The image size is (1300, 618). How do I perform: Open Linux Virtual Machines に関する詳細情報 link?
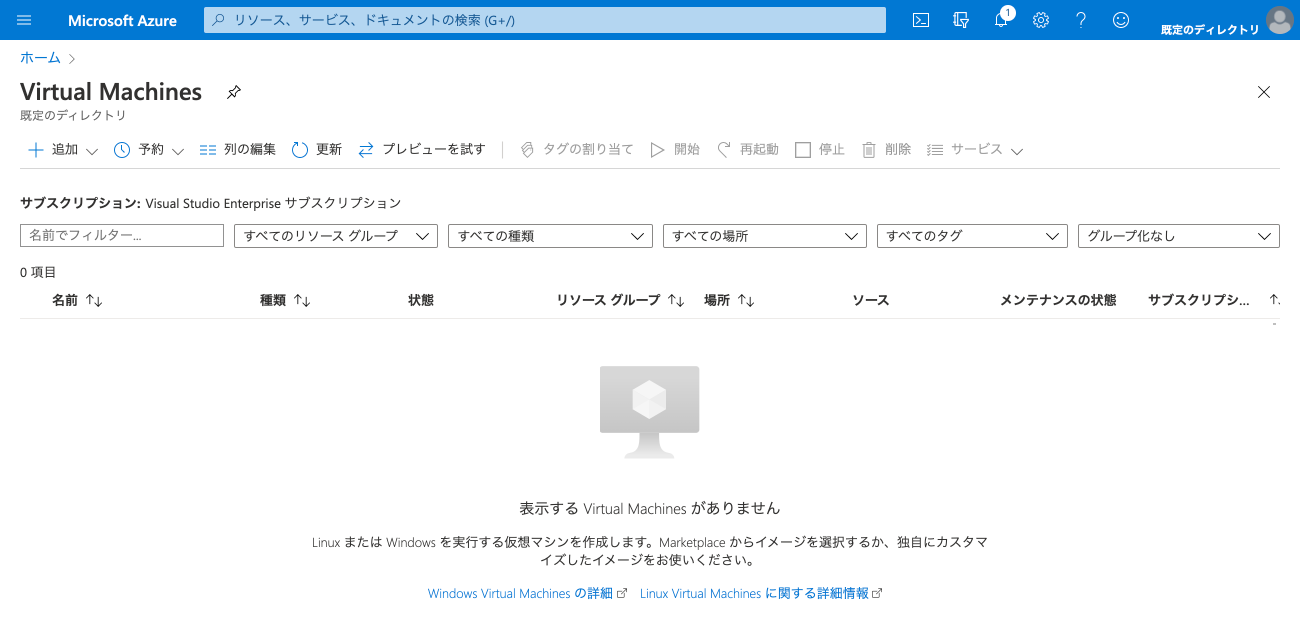click(x=761, y=593)
